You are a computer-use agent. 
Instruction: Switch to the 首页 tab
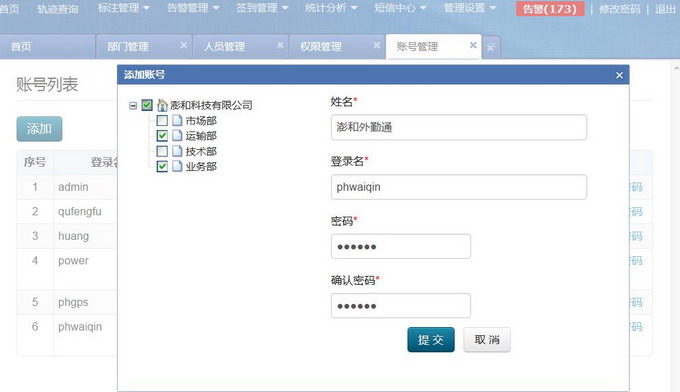click(x=47, y=46)
